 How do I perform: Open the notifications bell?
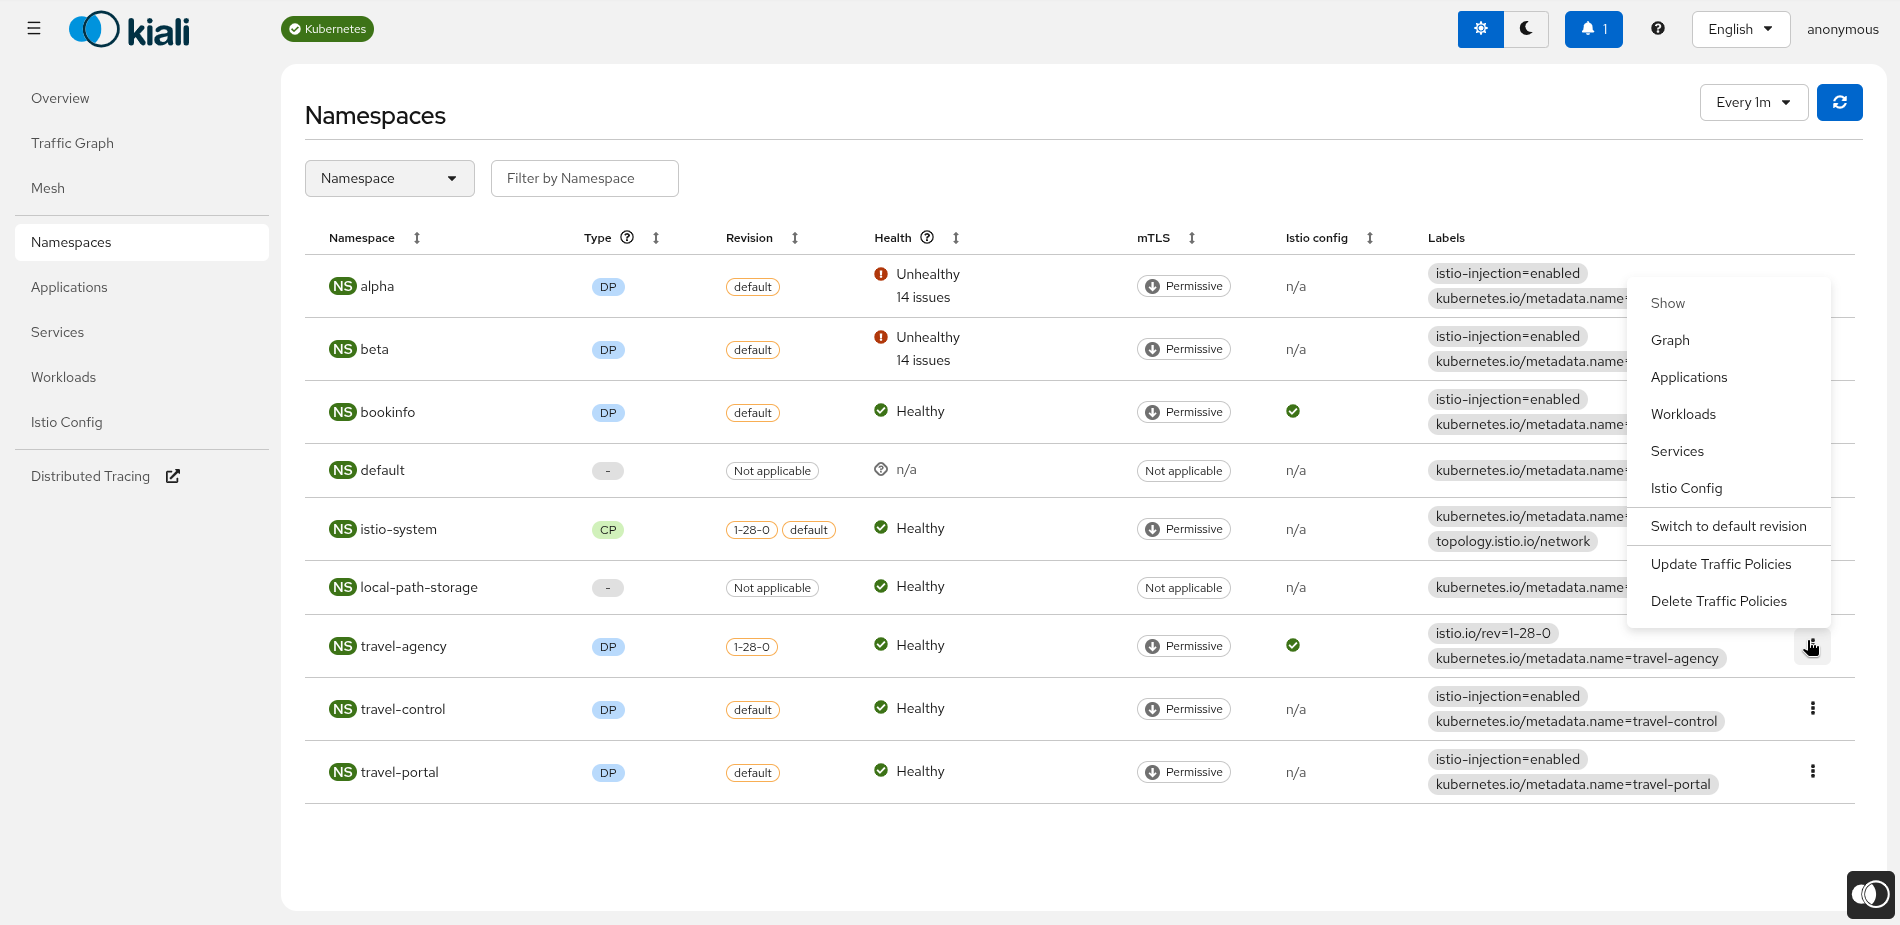(1593, 29)
